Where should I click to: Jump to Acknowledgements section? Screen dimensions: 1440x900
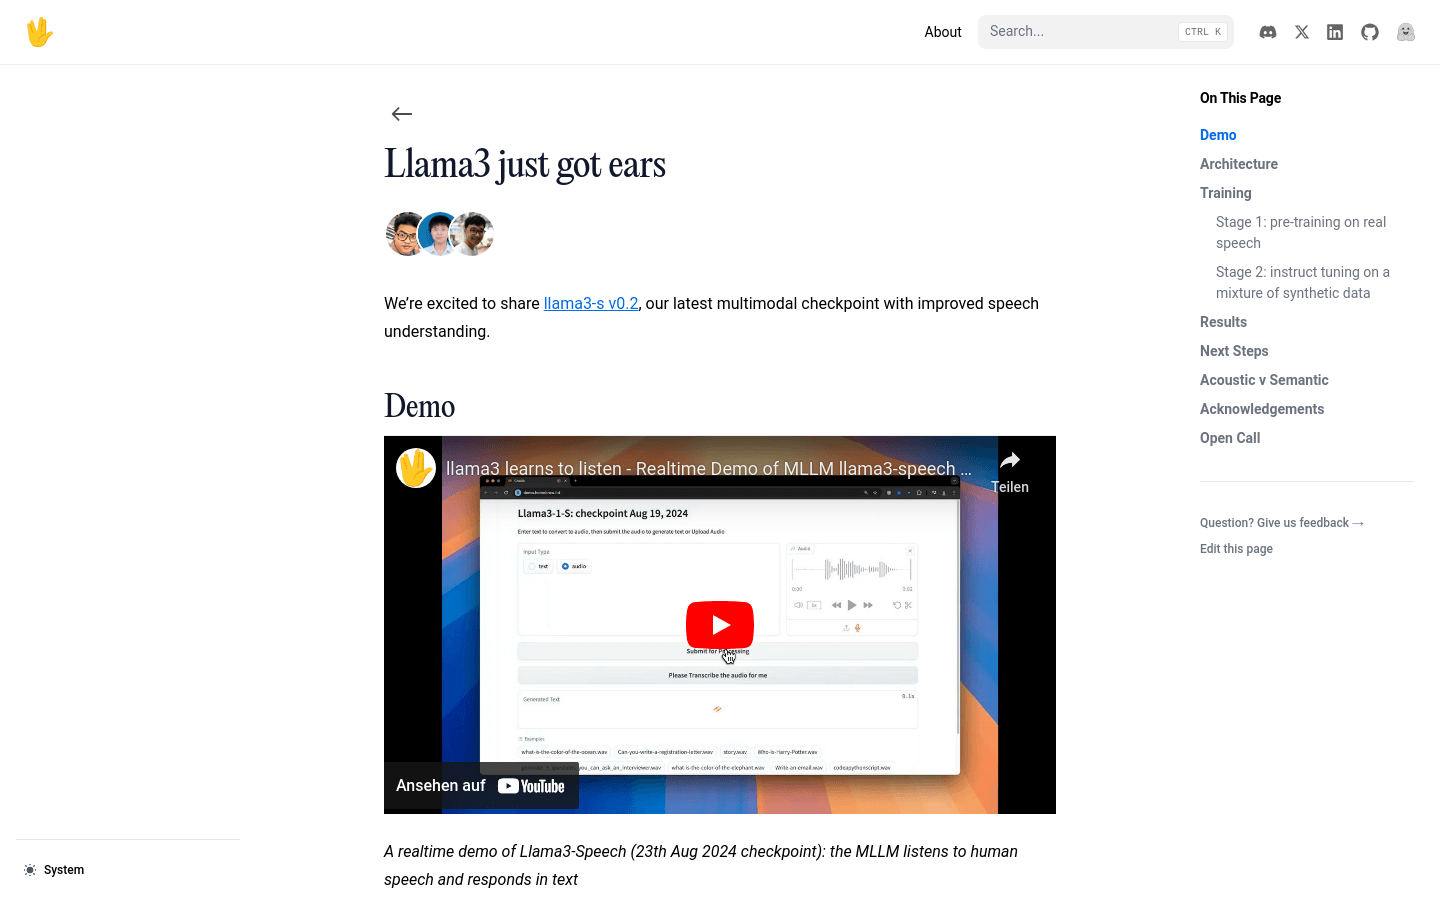pyautogui.click(x=1262, y=409)
